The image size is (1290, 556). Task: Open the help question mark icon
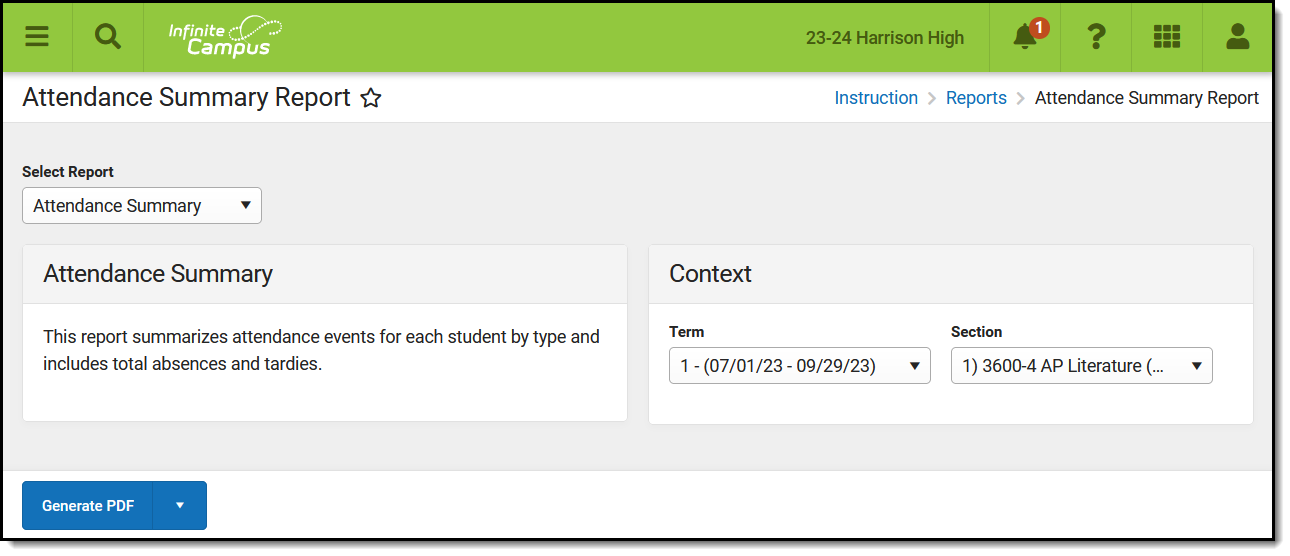point(1096,37)
